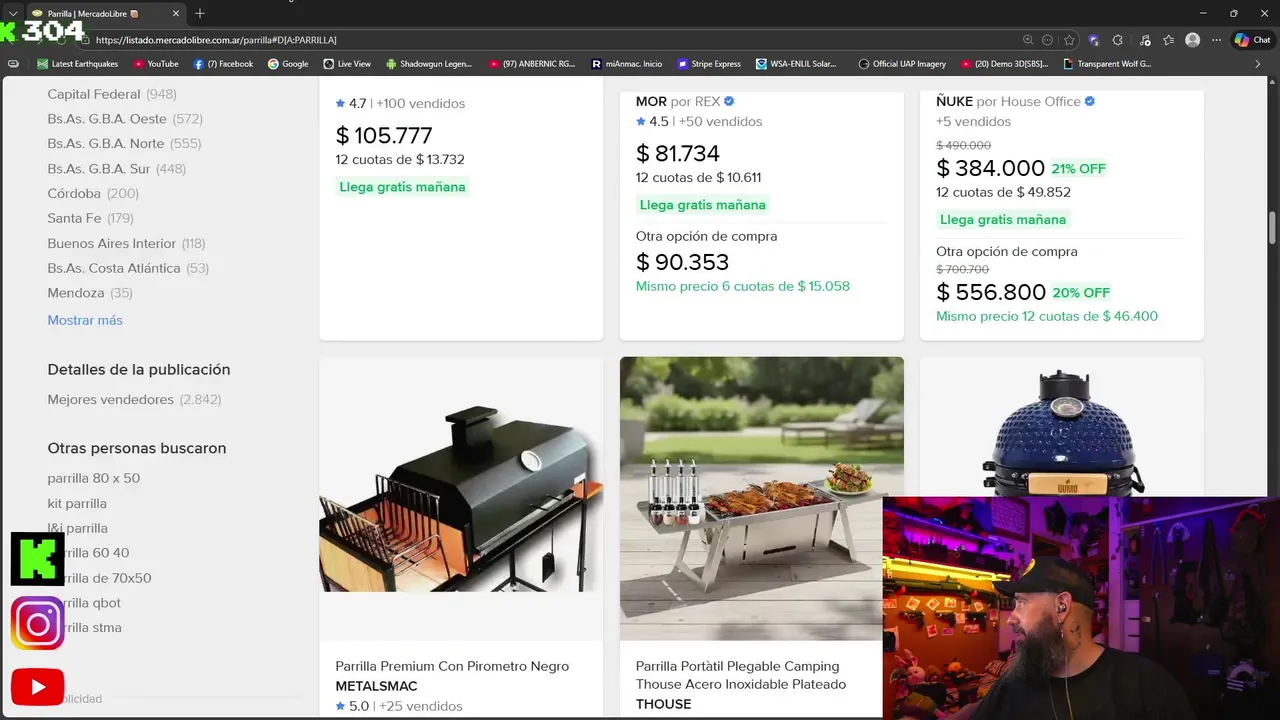Open MOR por REX seller link
This screenshot has height=720, width=1280.
pos(678,101)
